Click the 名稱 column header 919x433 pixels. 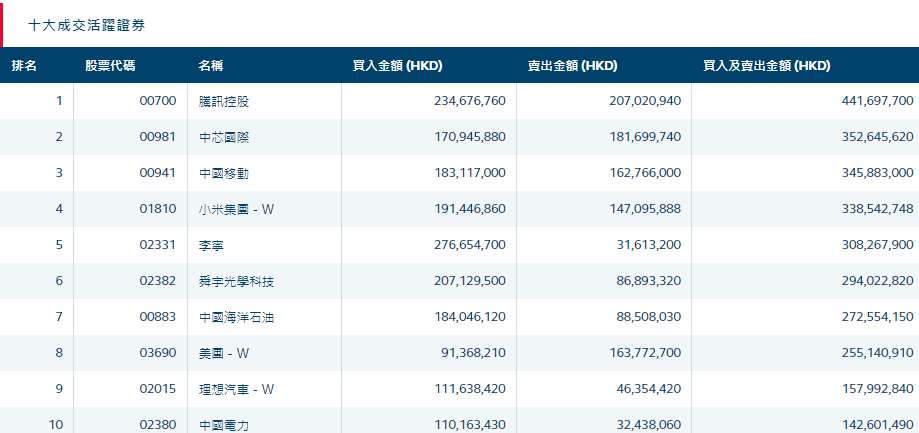210,66
